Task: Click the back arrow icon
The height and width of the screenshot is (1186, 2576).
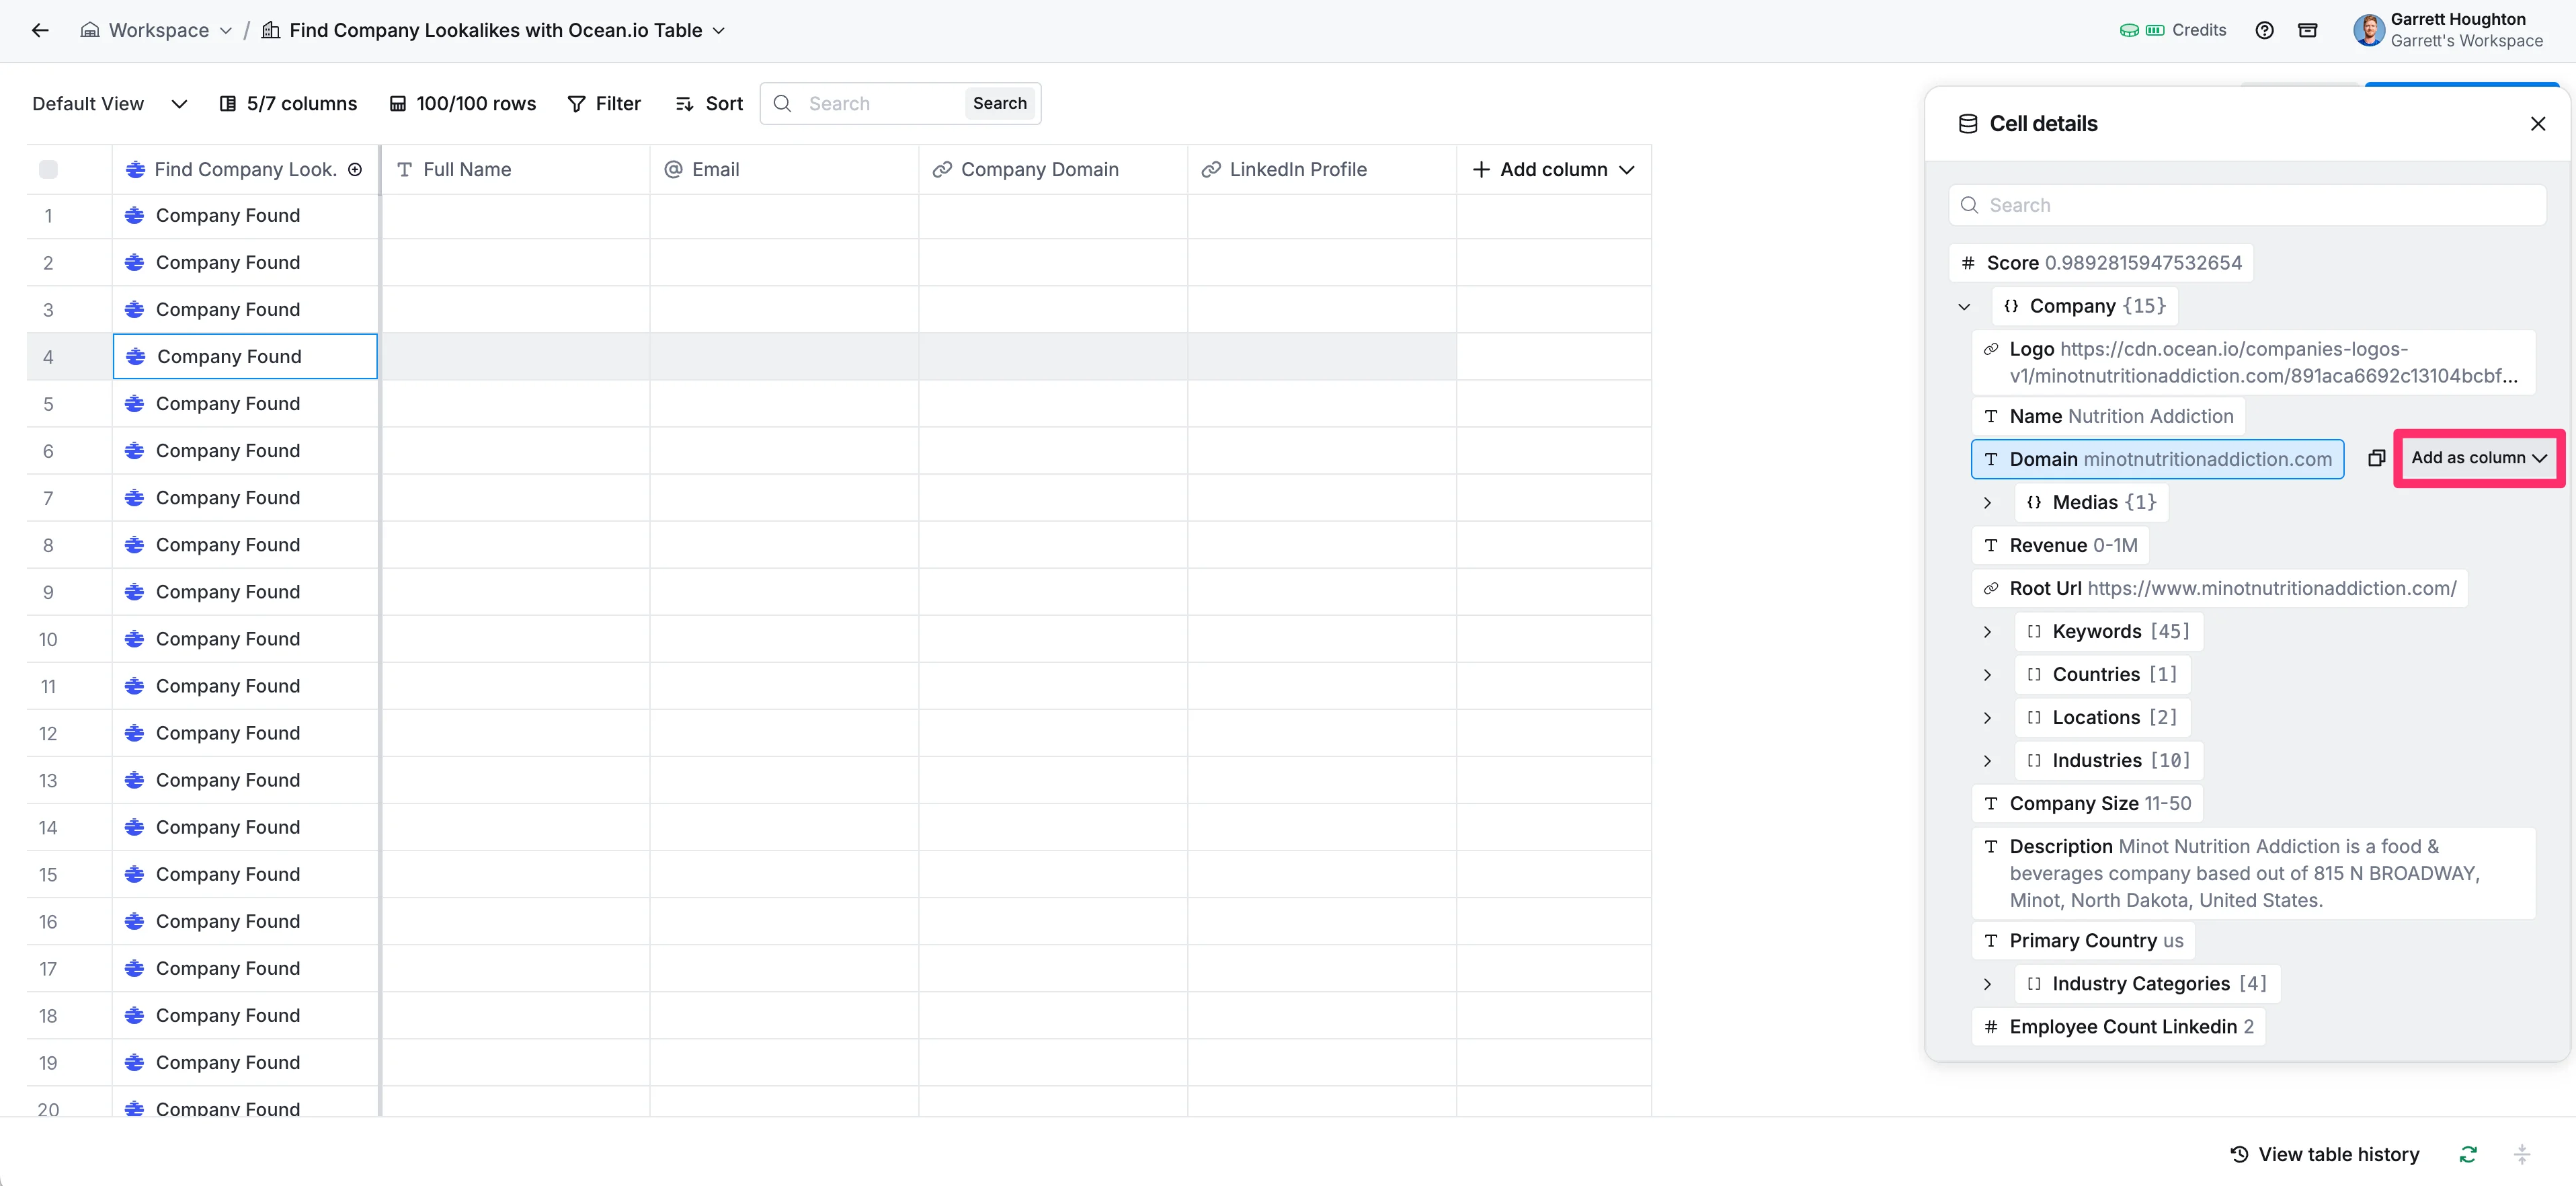Action: (x=40, y=30)
